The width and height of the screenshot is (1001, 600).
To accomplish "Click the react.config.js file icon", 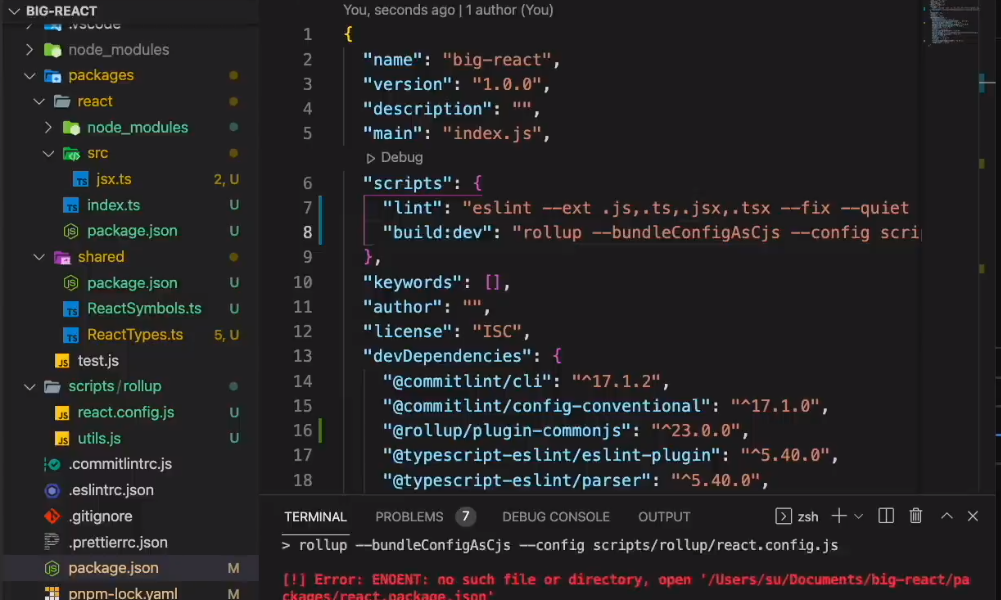I will coord(62,413).
